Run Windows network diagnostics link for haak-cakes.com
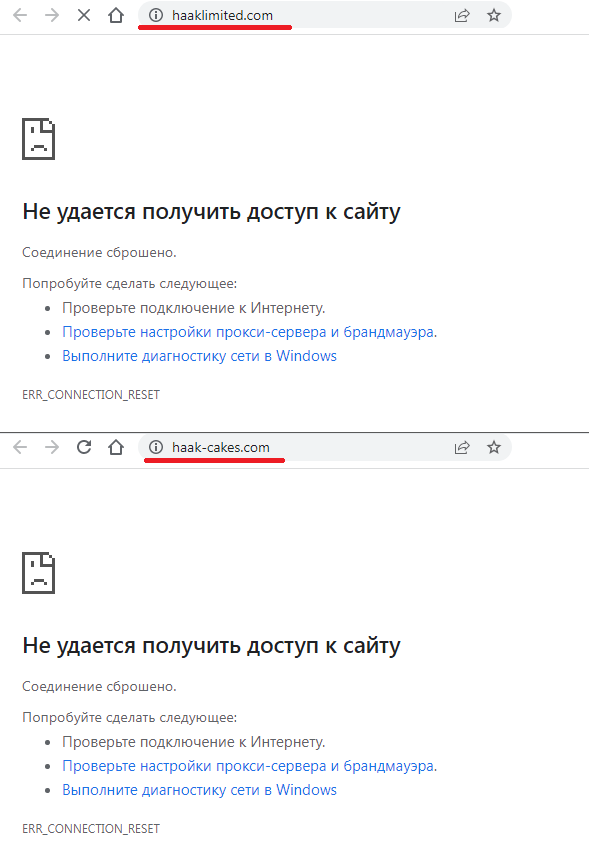589x848 pixels. (x=199, y=790)
